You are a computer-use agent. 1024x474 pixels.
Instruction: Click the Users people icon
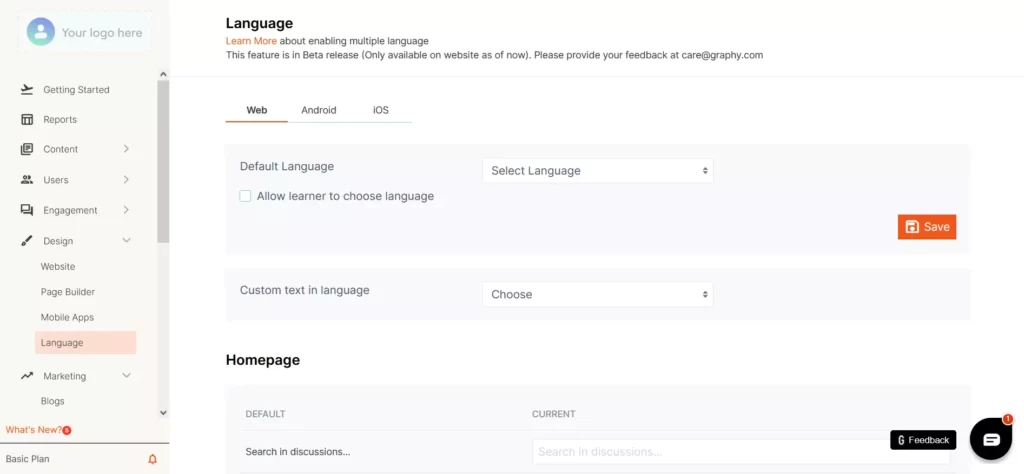pos(27,180)
